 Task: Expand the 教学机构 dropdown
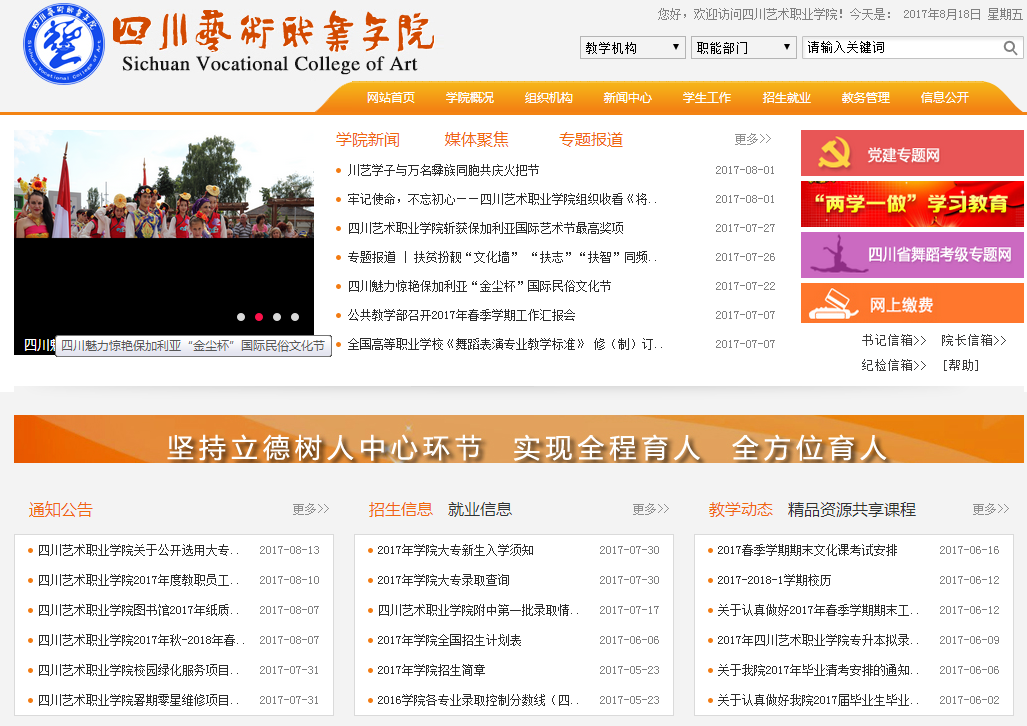(x=632, y=48)
